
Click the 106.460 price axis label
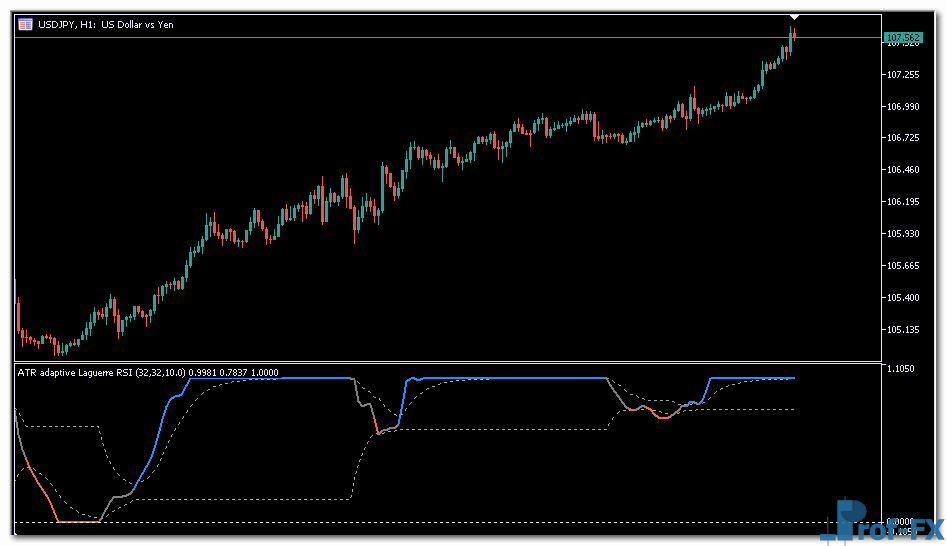(902, 170)
